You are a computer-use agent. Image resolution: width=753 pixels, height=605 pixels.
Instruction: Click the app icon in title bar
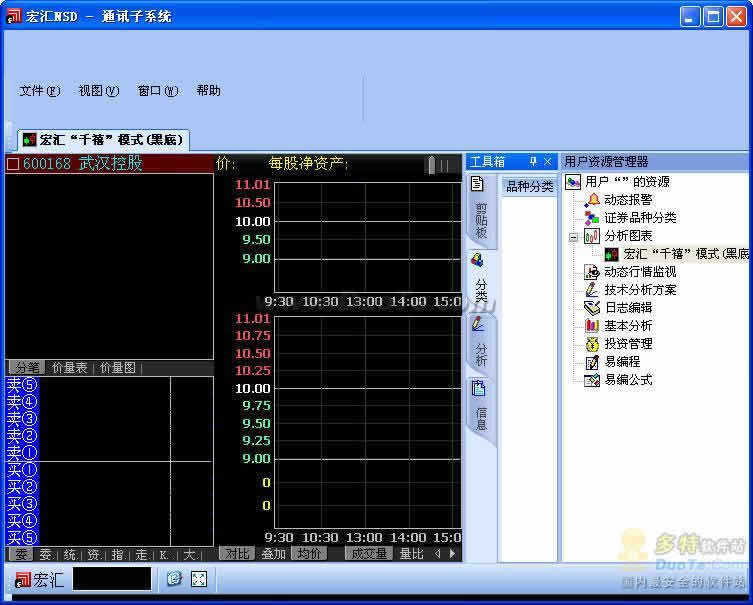pos(14,16)
